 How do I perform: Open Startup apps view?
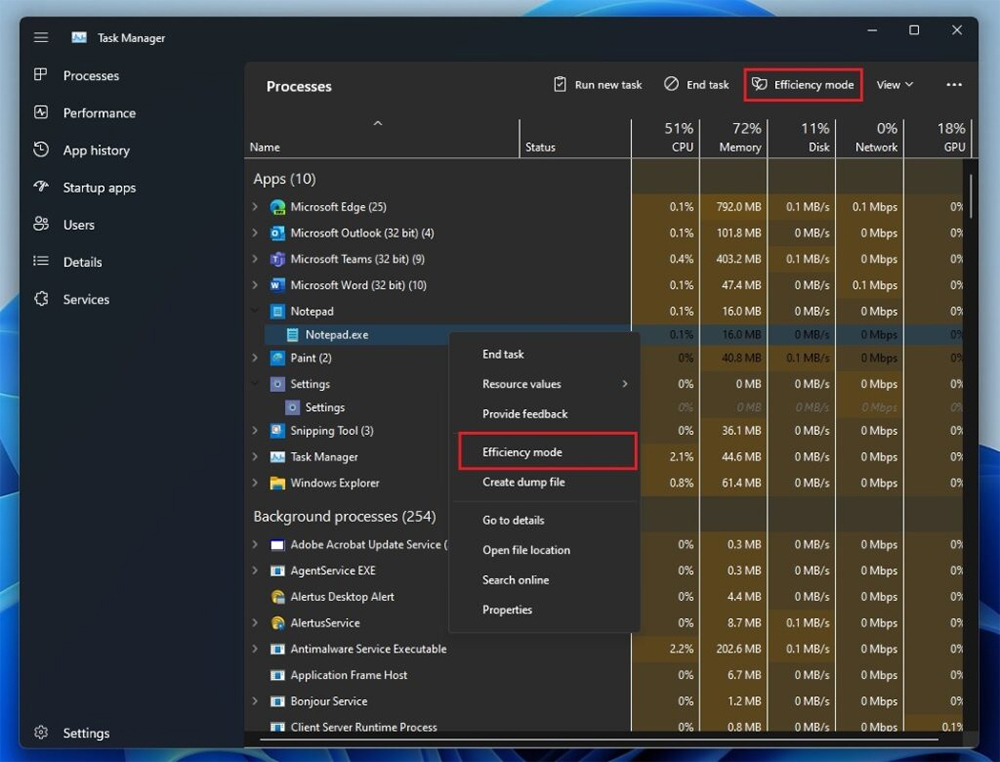[x=41, y=187]
